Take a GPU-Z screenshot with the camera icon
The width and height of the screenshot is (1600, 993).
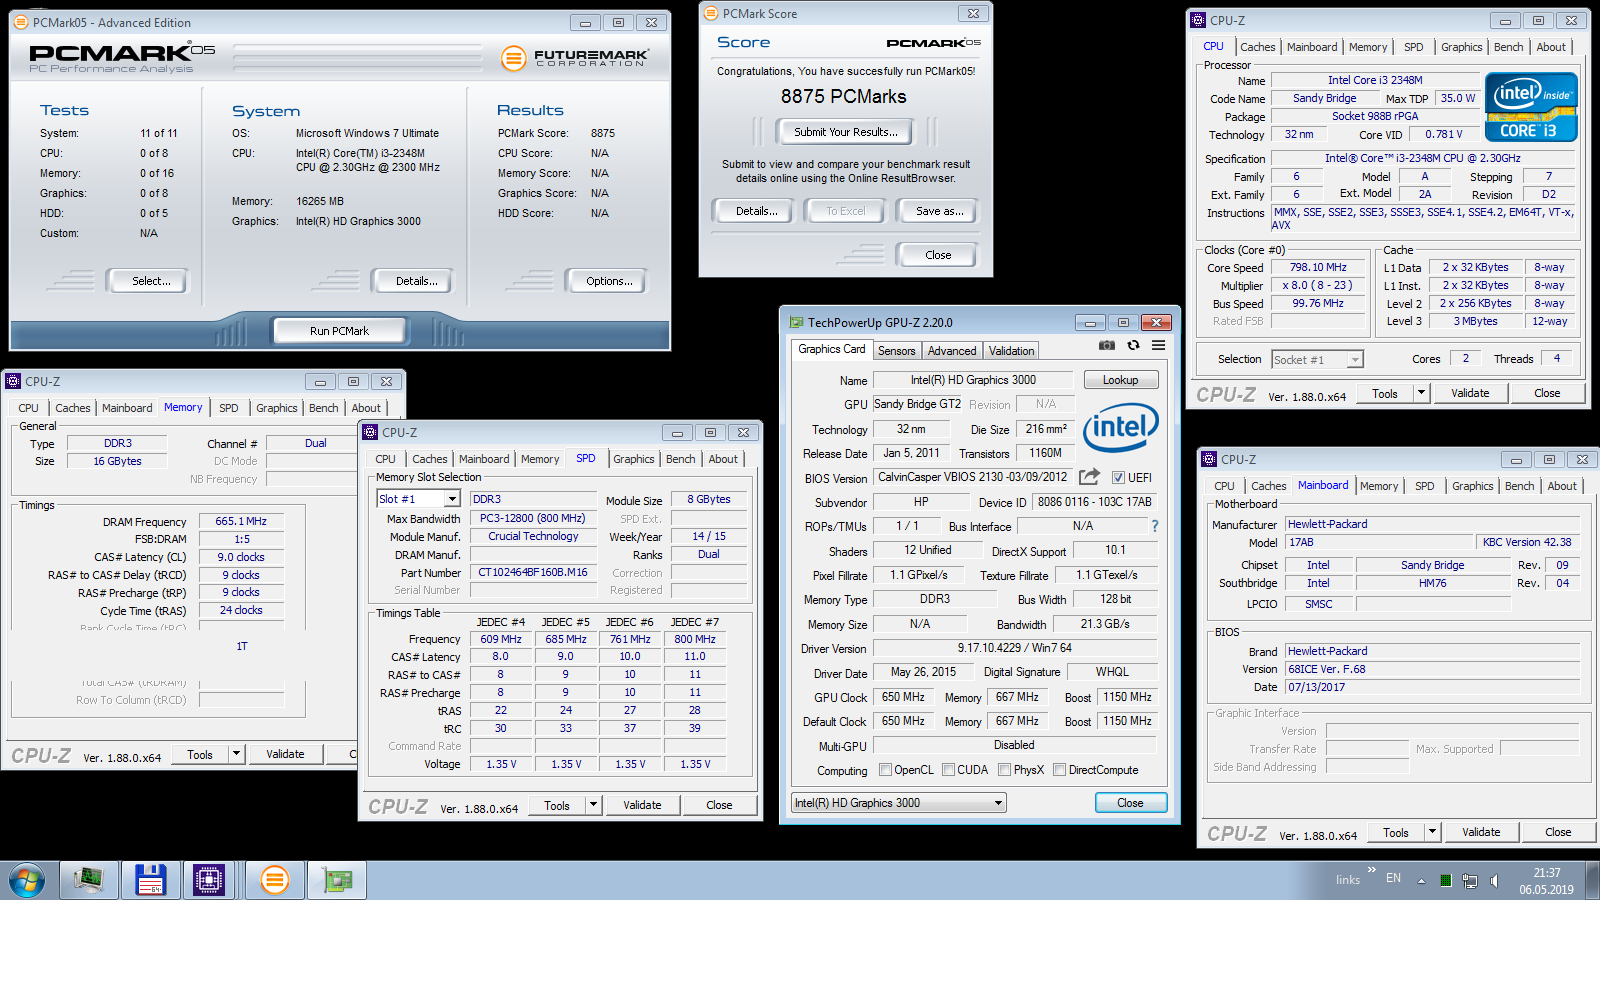click(1107, 345)
